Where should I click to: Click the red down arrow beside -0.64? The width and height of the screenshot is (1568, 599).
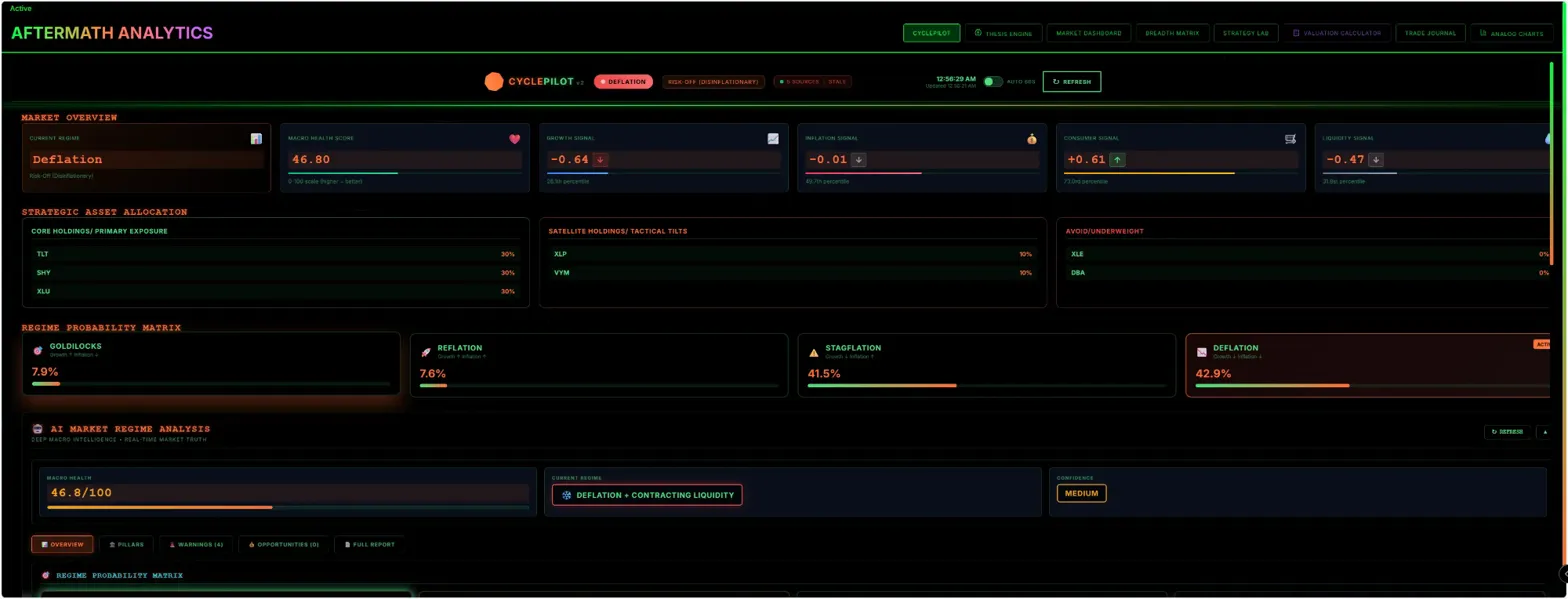(x=600, y=159)
